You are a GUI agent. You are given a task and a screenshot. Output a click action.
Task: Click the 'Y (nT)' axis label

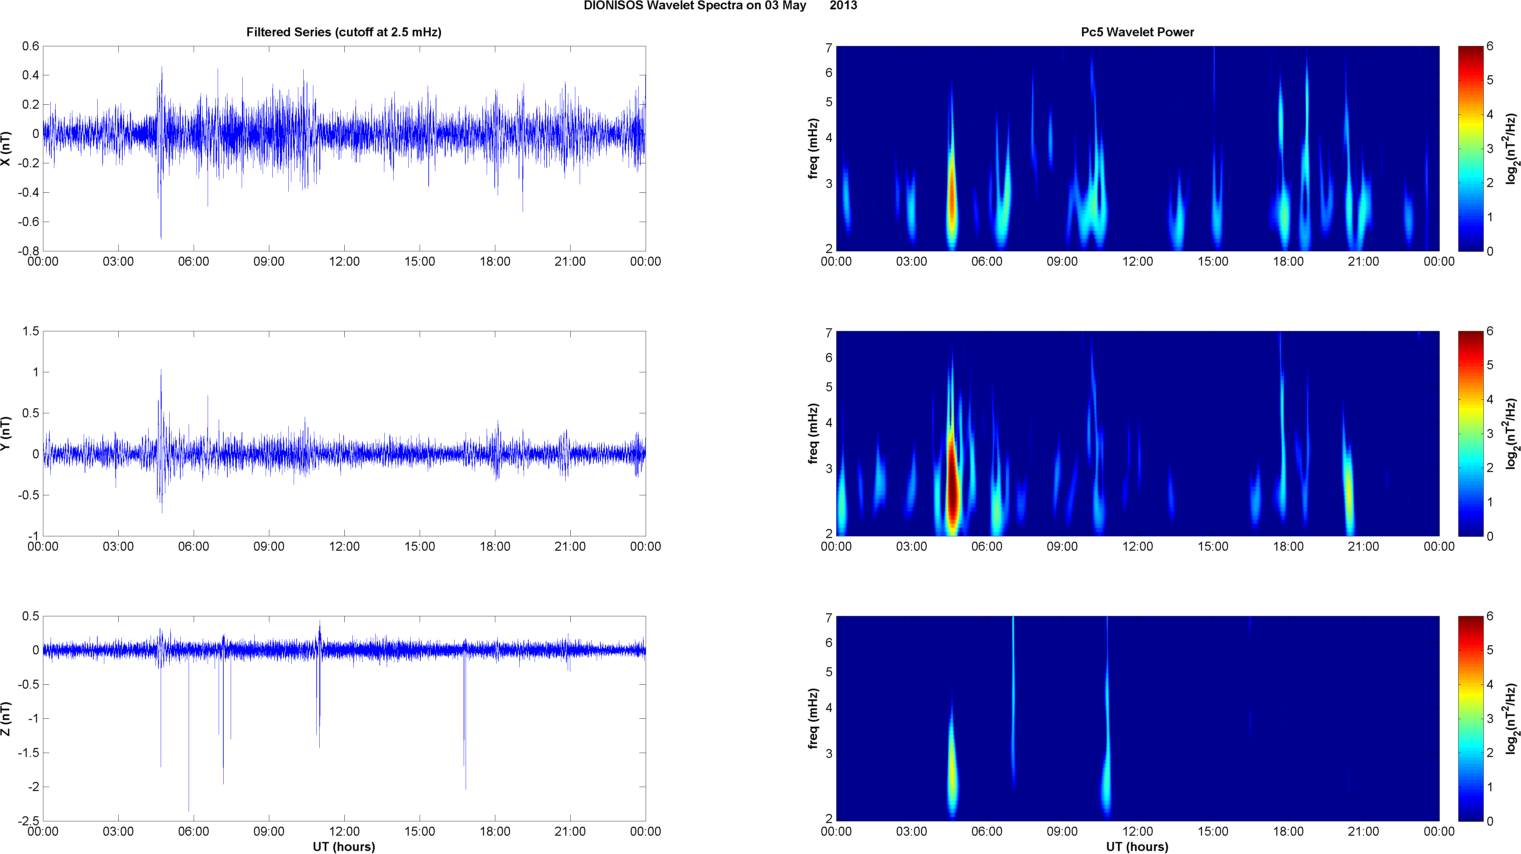pos(6,433)
